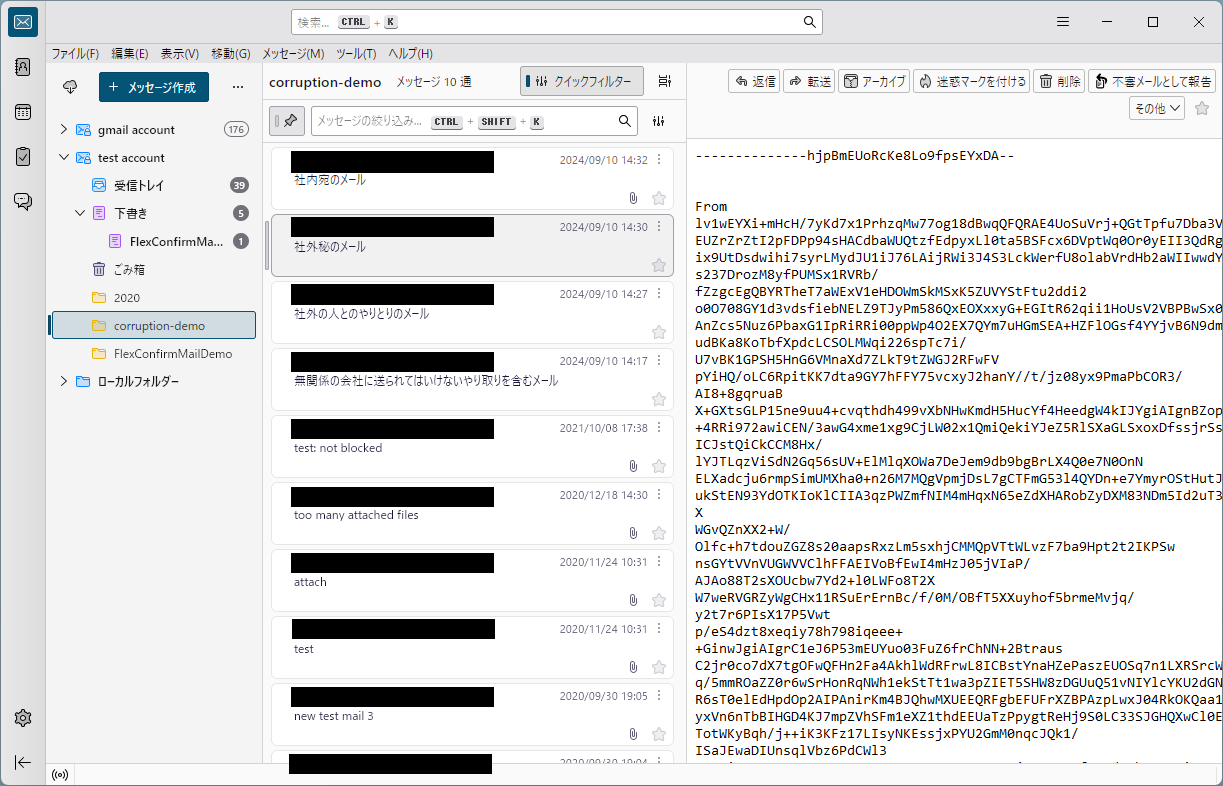Open the too many attached files message
Screen dimensions: 1223x786
pyautogui.click(x=472, y=515)
